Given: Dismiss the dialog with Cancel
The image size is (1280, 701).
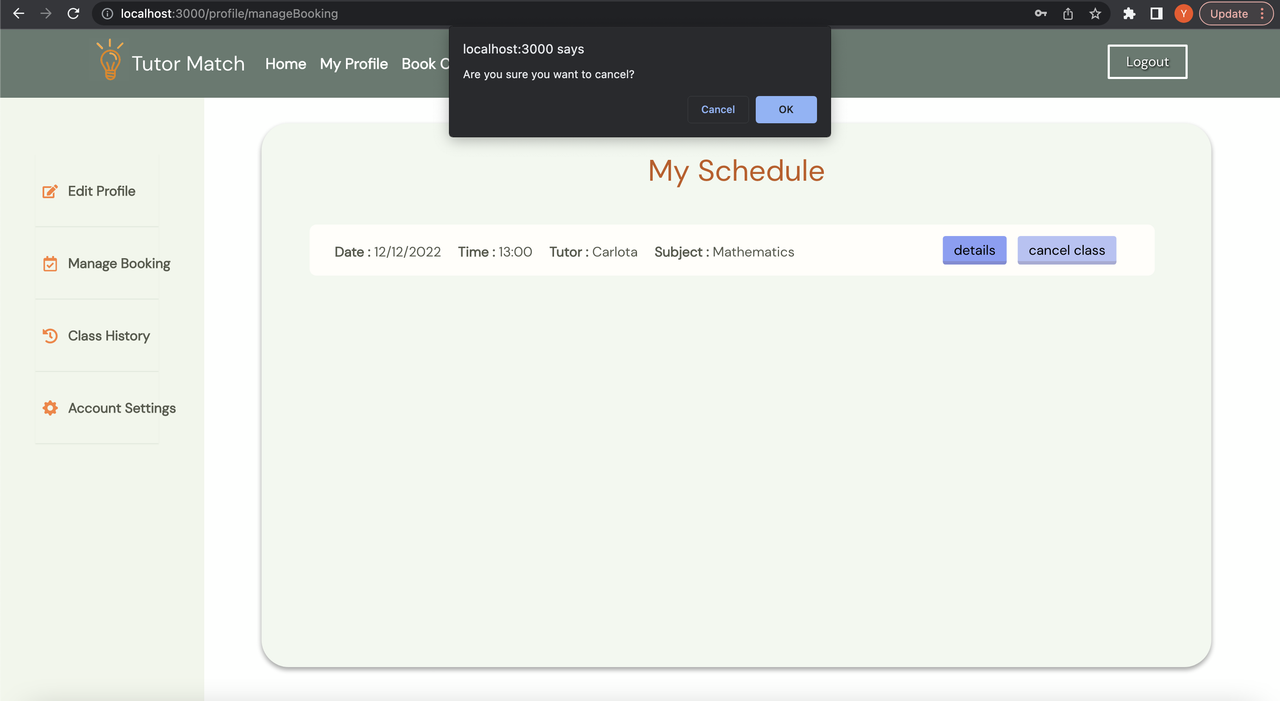Looking at the screenshot, I should click(717, 109).
